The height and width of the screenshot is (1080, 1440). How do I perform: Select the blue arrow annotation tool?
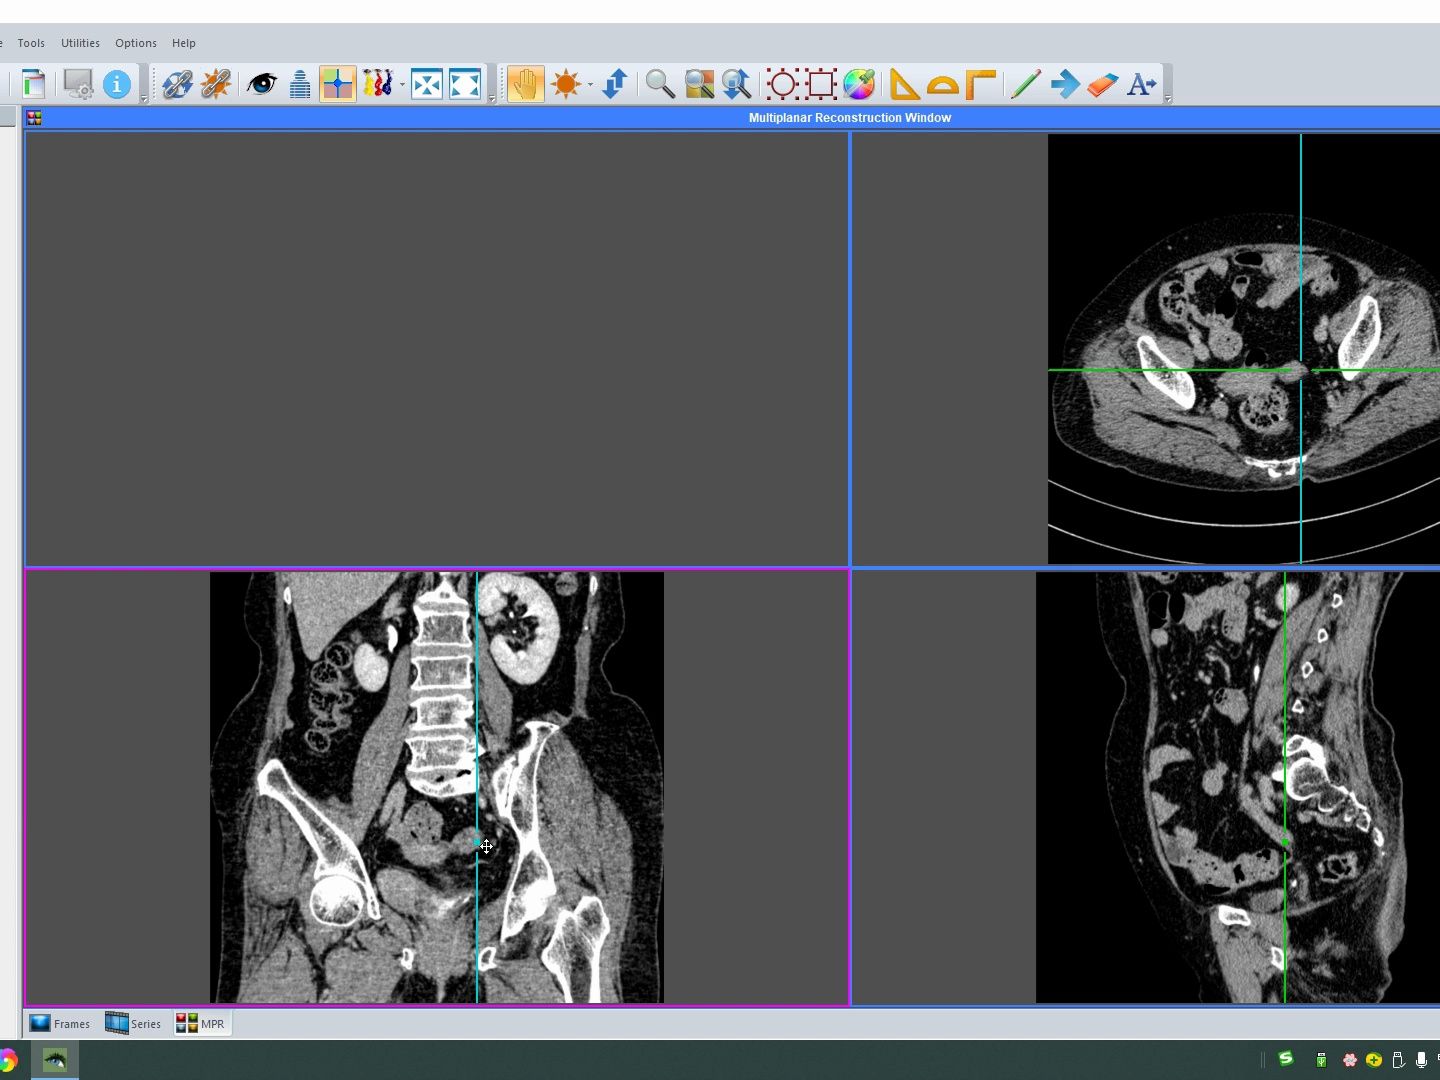point(1065,84)
